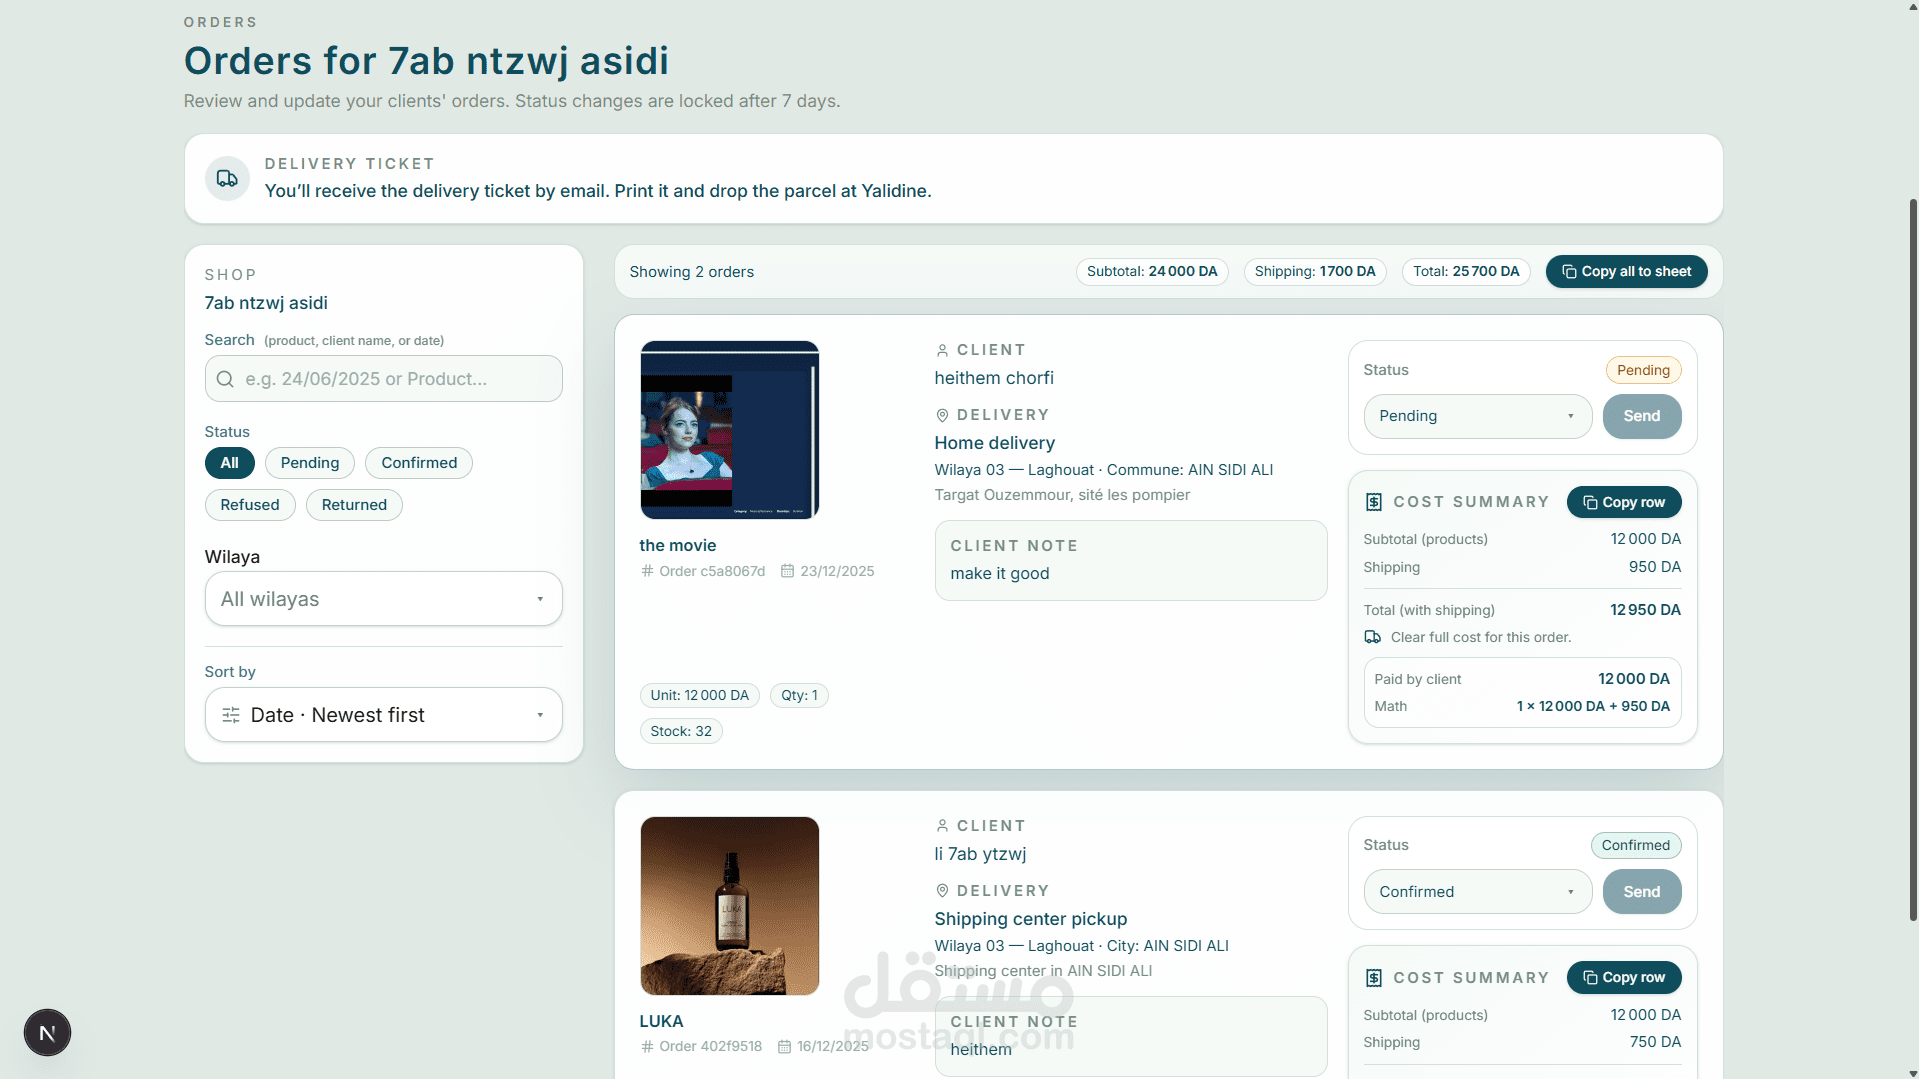Click the sliders icon in Sort by box

pyautogui.click(x=231, y=715)
